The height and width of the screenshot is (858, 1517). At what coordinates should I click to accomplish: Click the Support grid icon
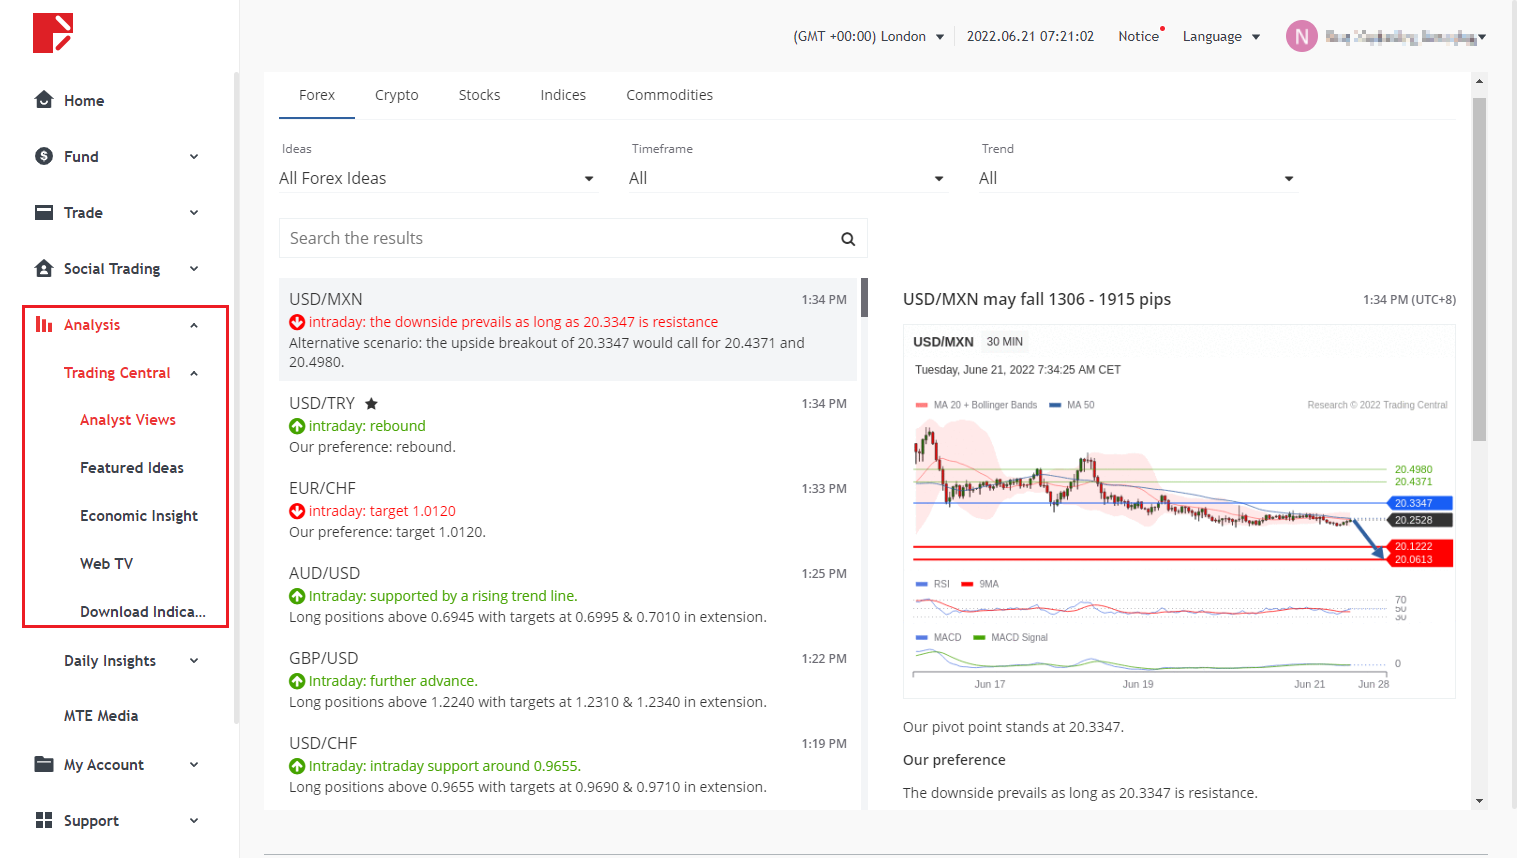[44, 820]
